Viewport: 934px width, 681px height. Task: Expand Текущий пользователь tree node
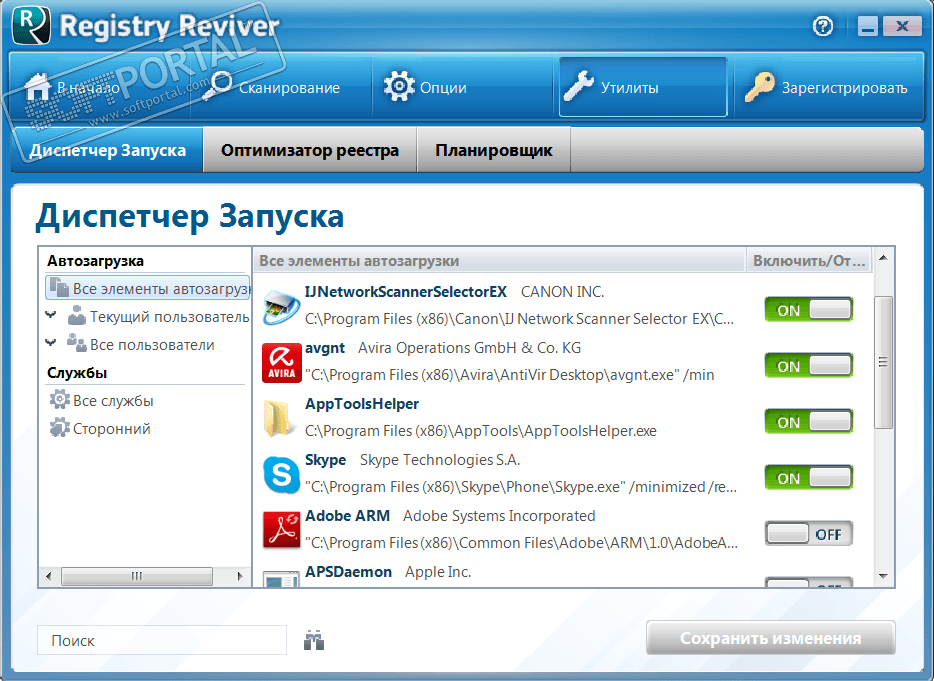(x=51, y=315)
